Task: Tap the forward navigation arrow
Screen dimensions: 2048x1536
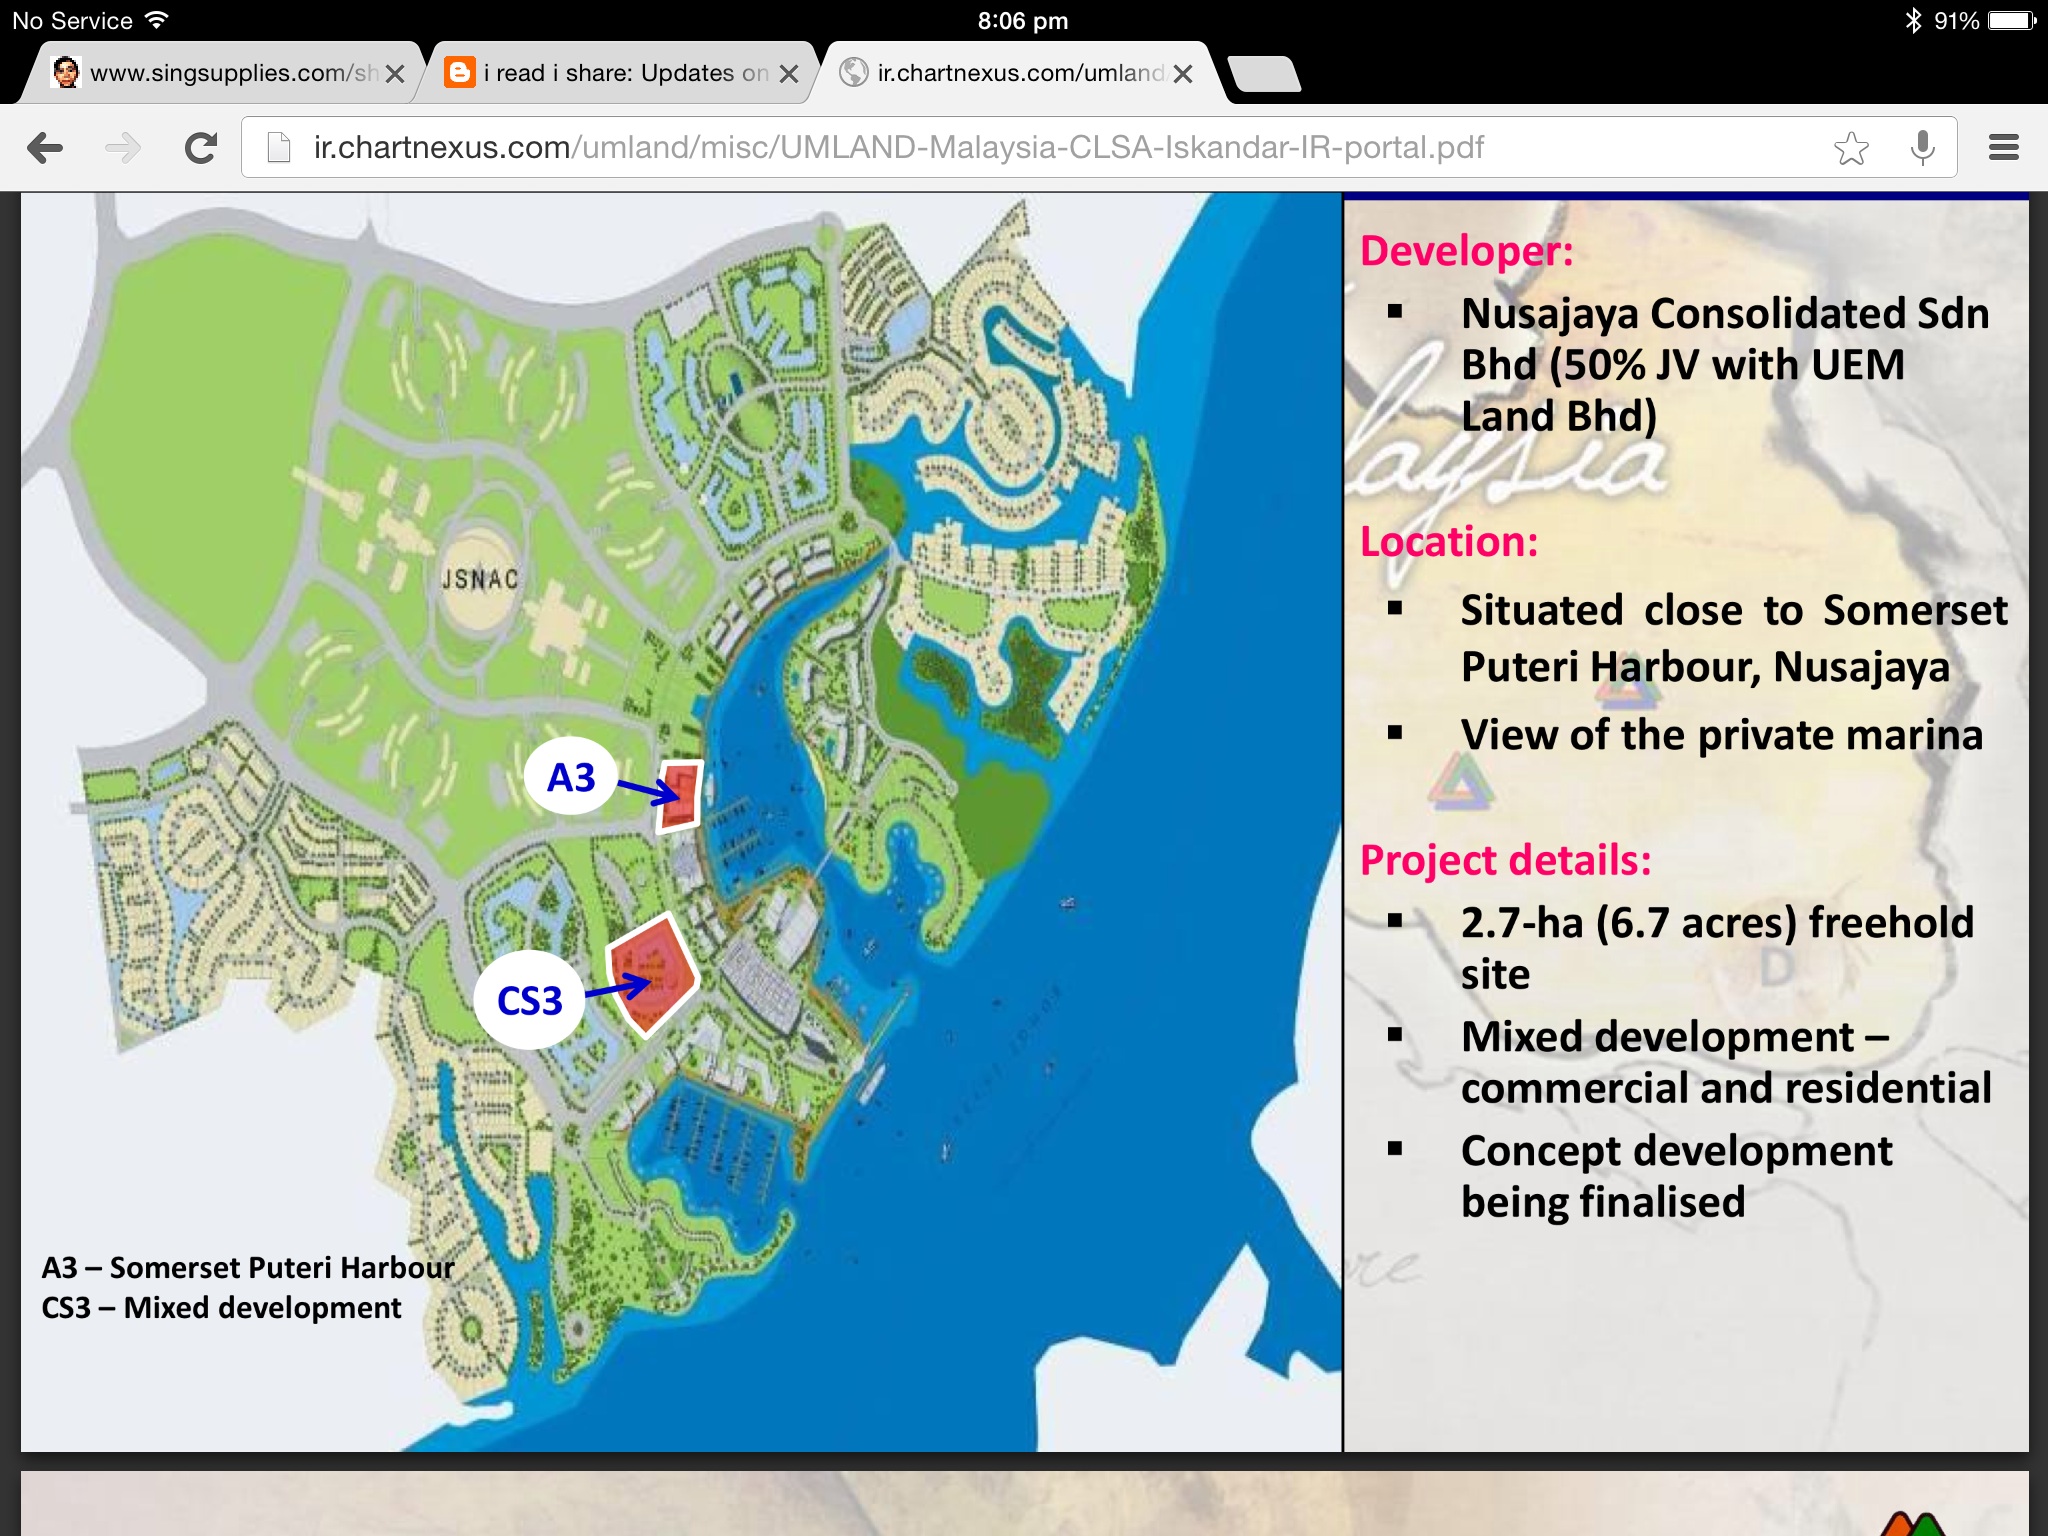Action: click(x=123, y=148)
